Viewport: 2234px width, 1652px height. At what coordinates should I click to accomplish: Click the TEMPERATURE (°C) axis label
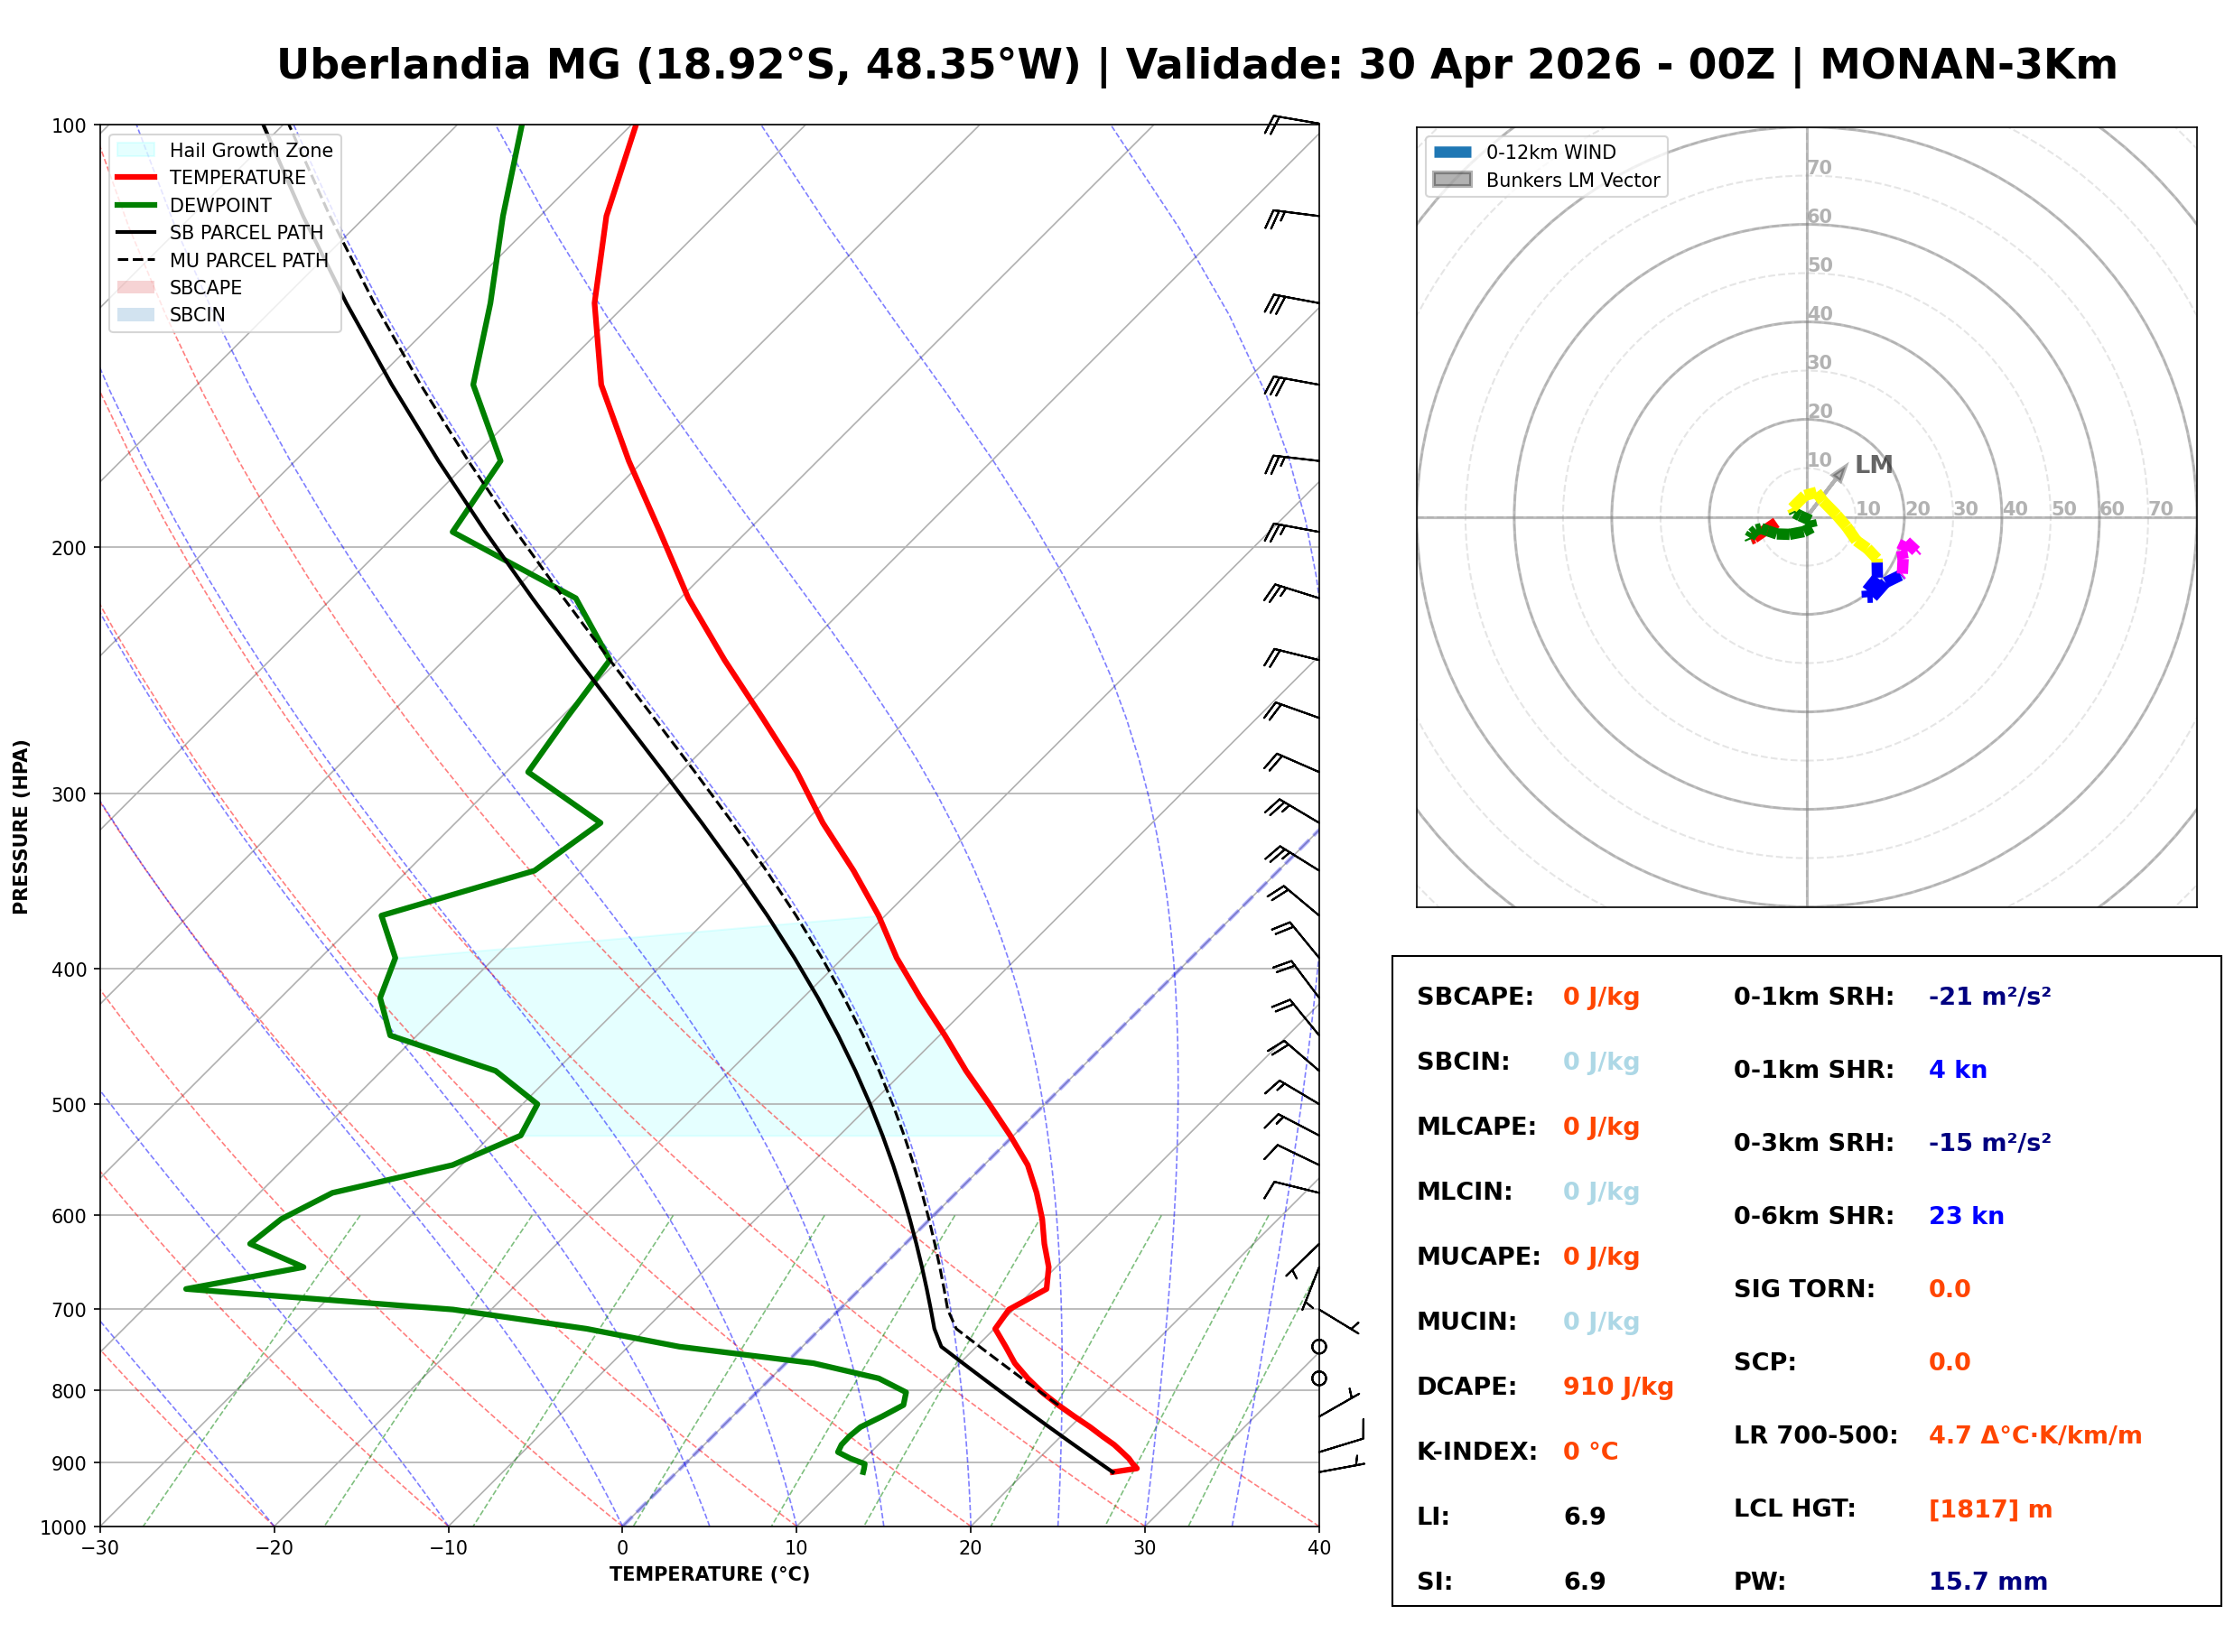(709, 1574)
